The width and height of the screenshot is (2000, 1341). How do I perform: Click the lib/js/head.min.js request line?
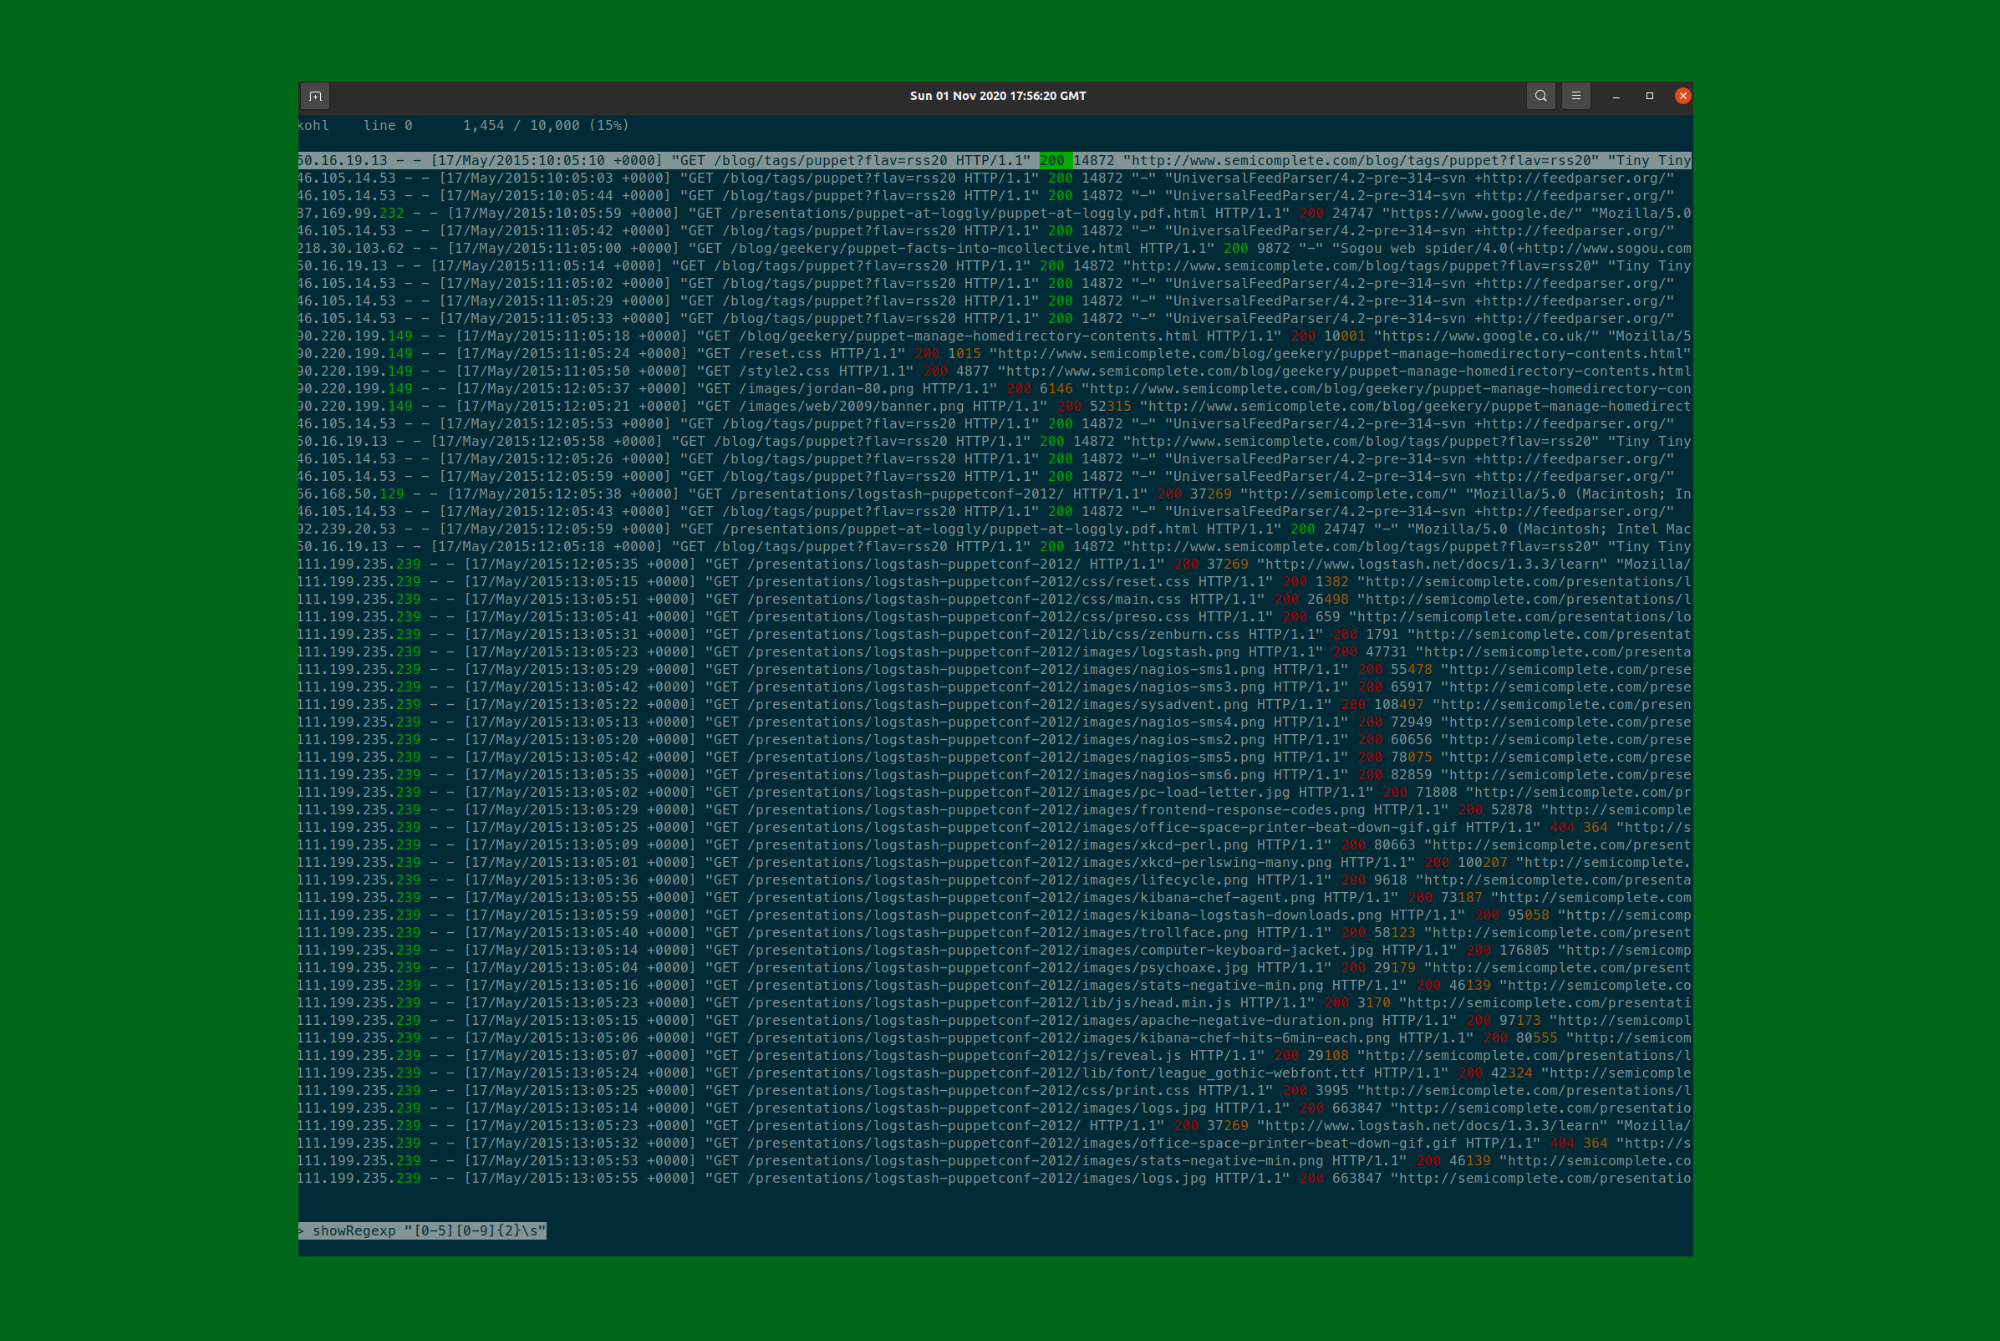tap(995, 1003)
